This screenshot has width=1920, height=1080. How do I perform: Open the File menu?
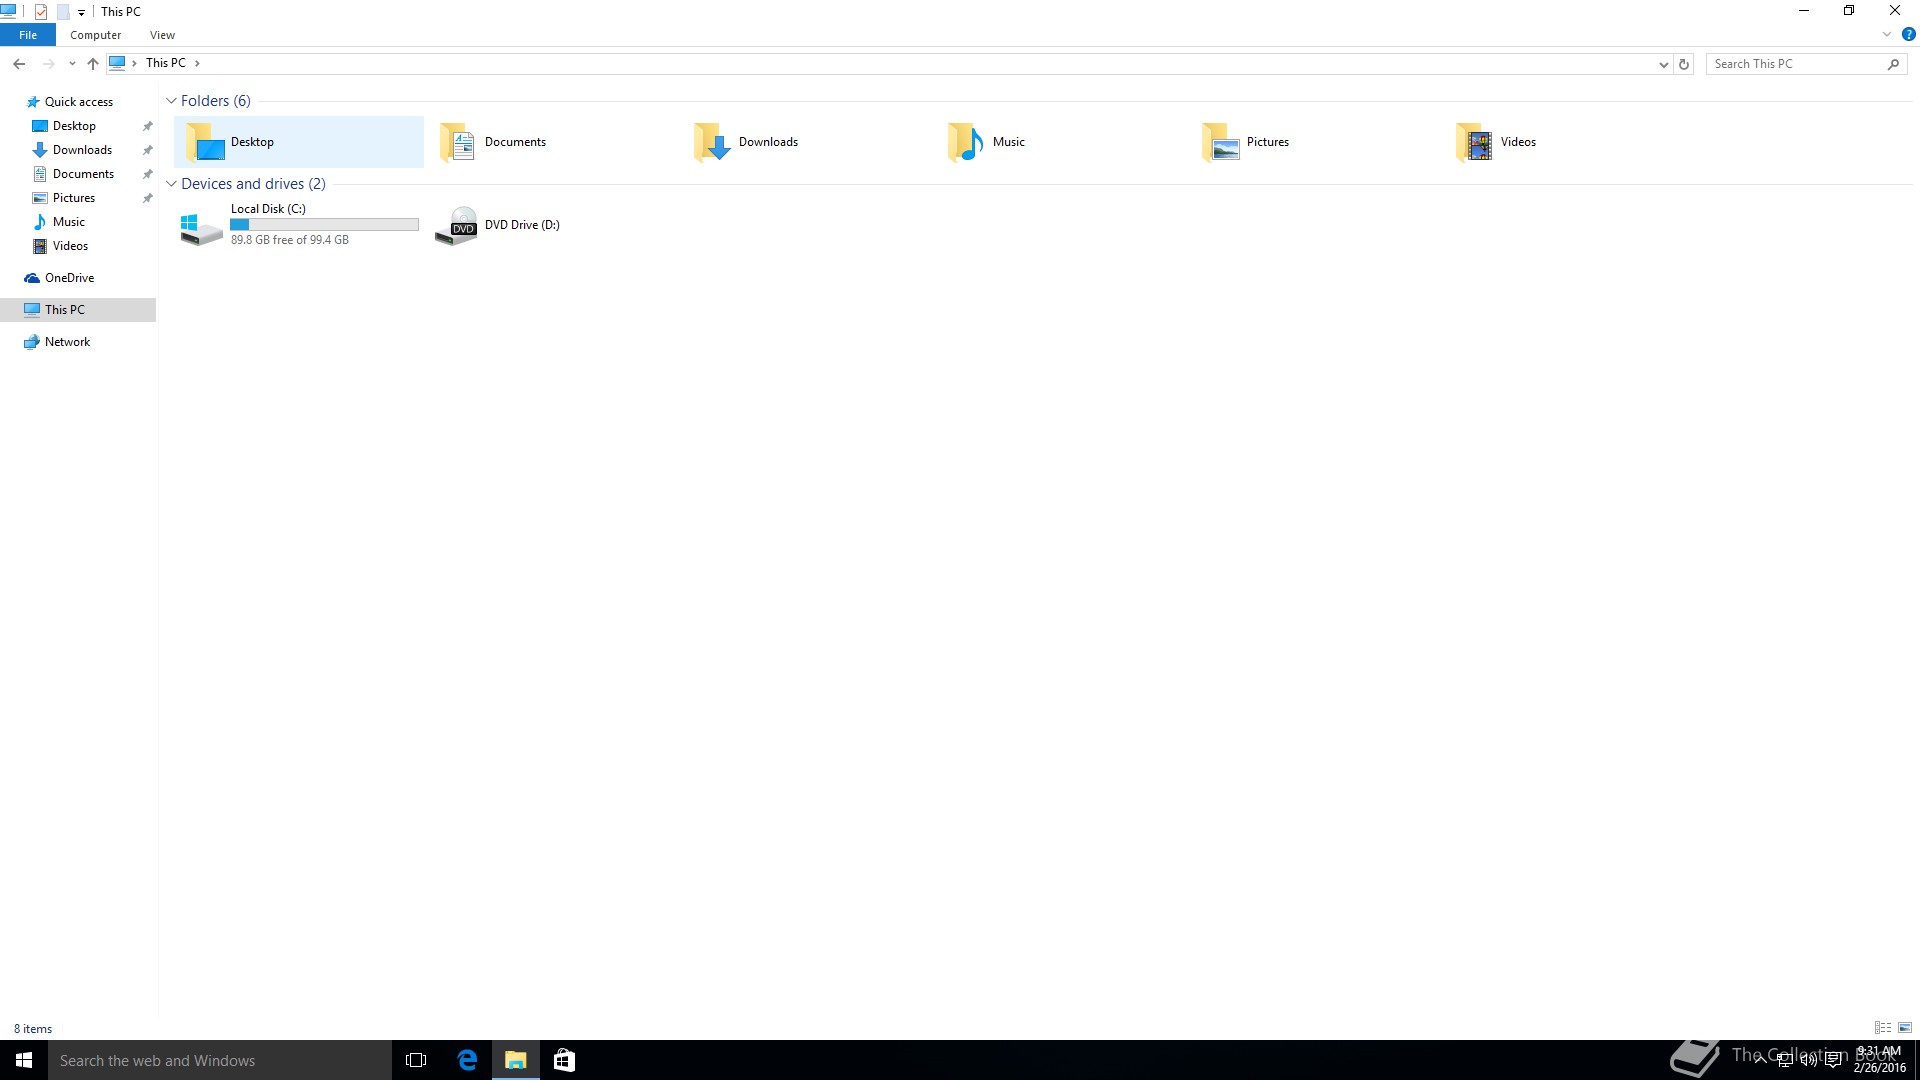(28, 35)
